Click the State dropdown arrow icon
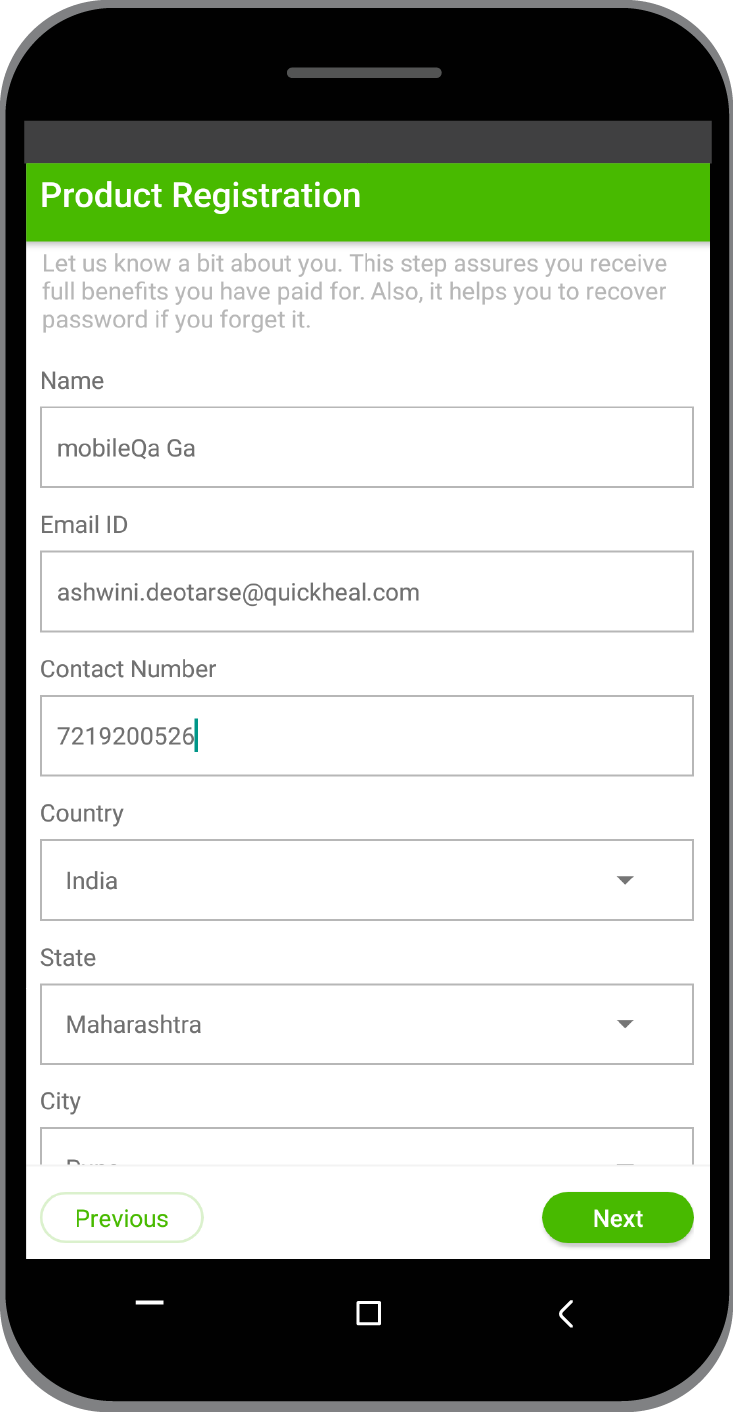 pyautogui.click(x=625, y=1024)
